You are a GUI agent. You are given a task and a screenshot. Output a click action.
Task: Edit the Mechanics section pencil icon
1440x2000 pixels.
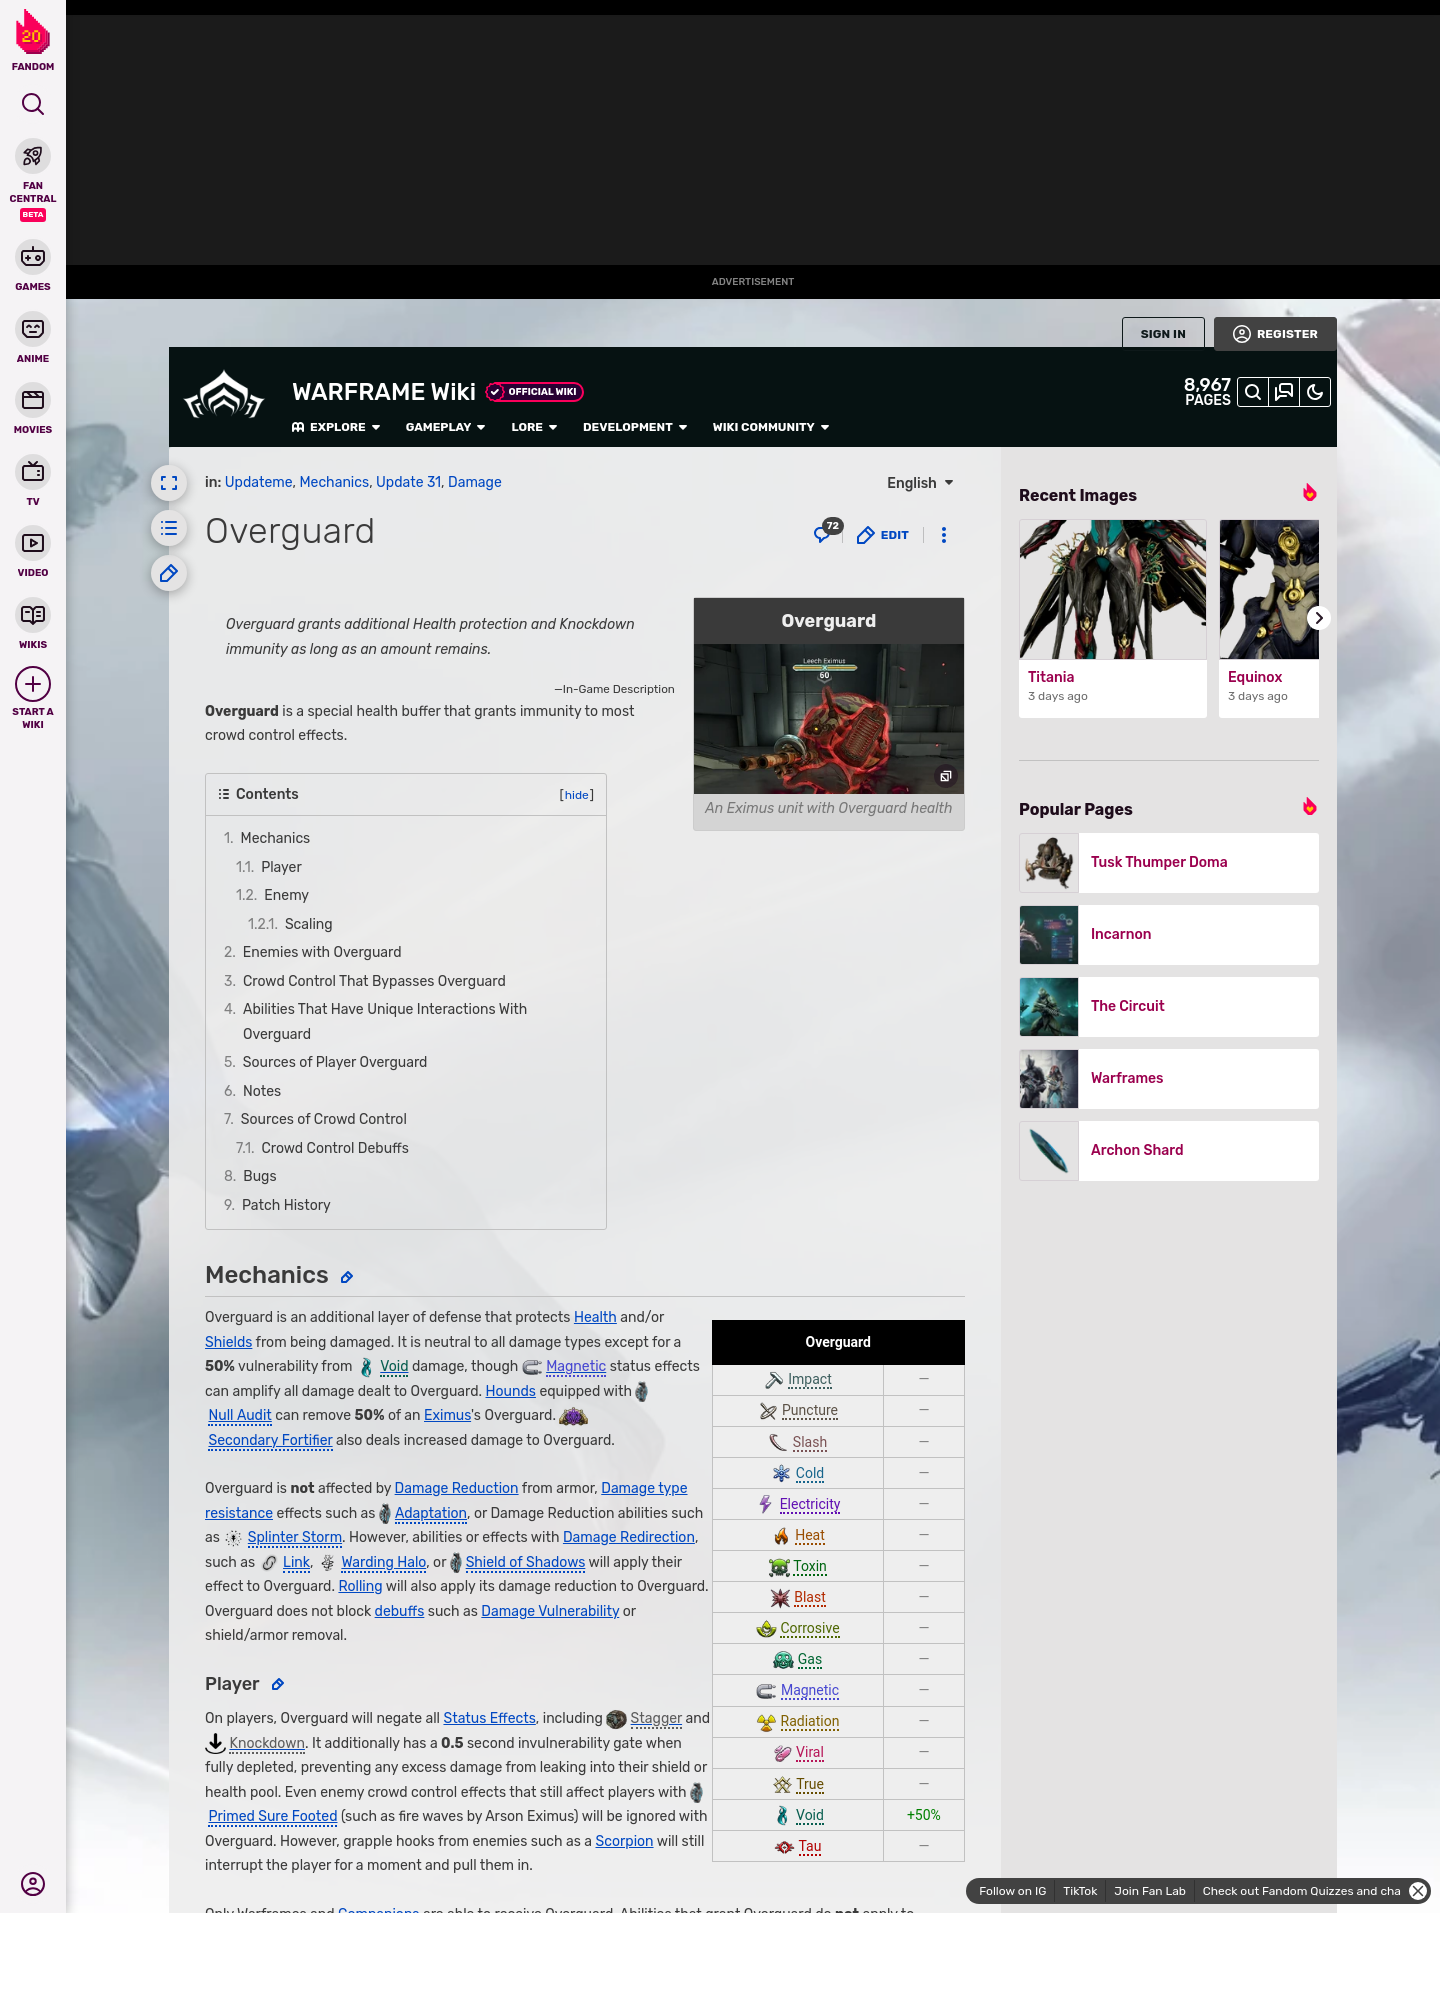[347, 1277]
